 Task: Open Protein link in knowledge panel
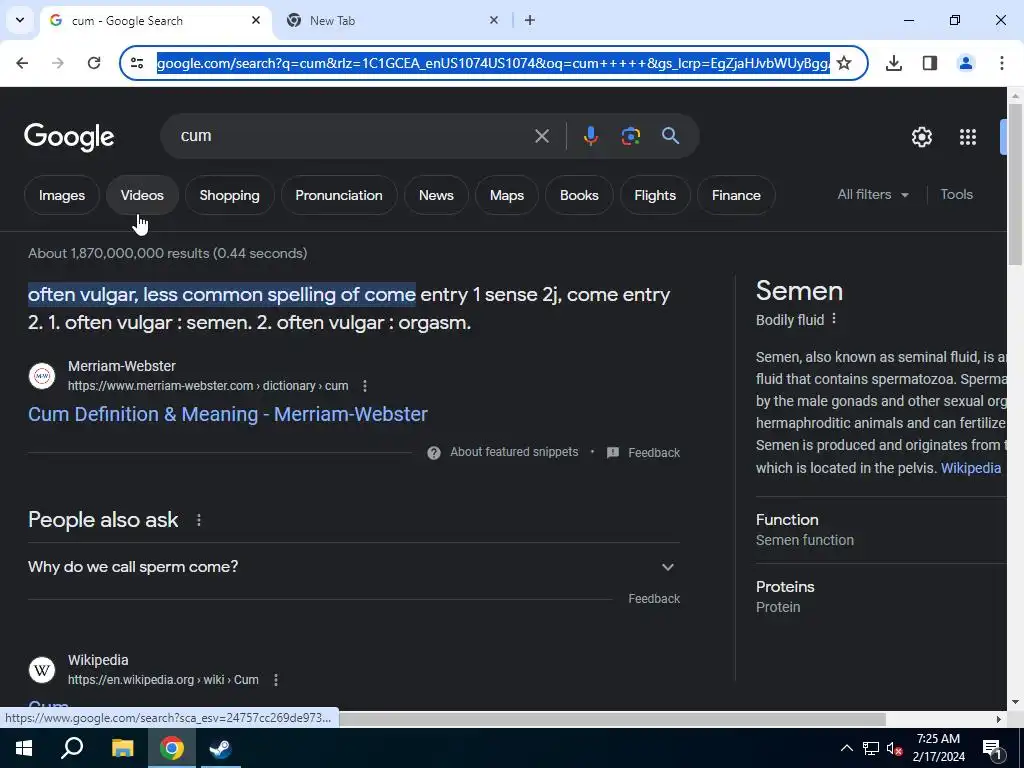[x=778, y=607]
